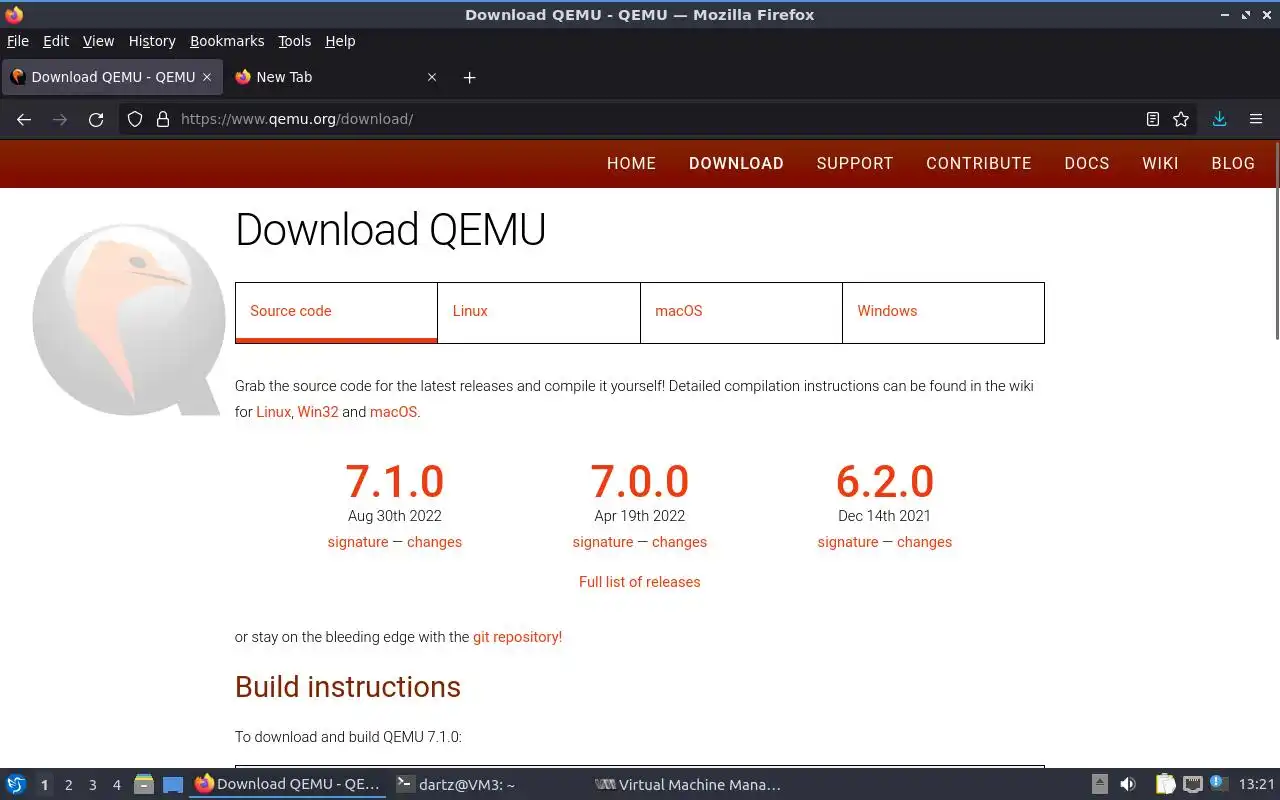Open the macOS compilation instructions link in the paragraph

393,412
